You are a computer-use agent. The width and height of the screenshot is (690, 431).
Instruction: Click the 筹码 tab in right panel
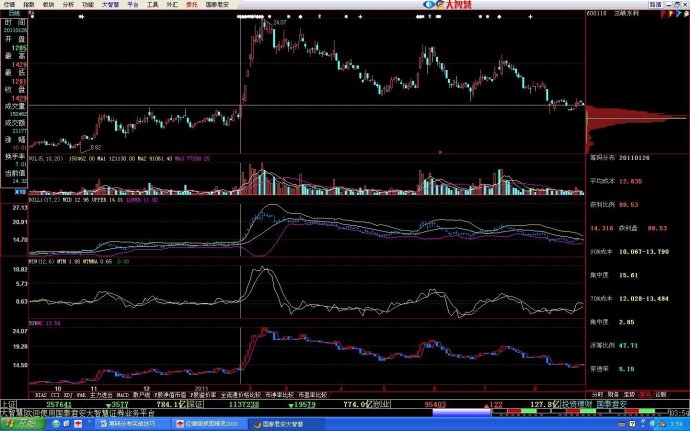pos(645,394)
